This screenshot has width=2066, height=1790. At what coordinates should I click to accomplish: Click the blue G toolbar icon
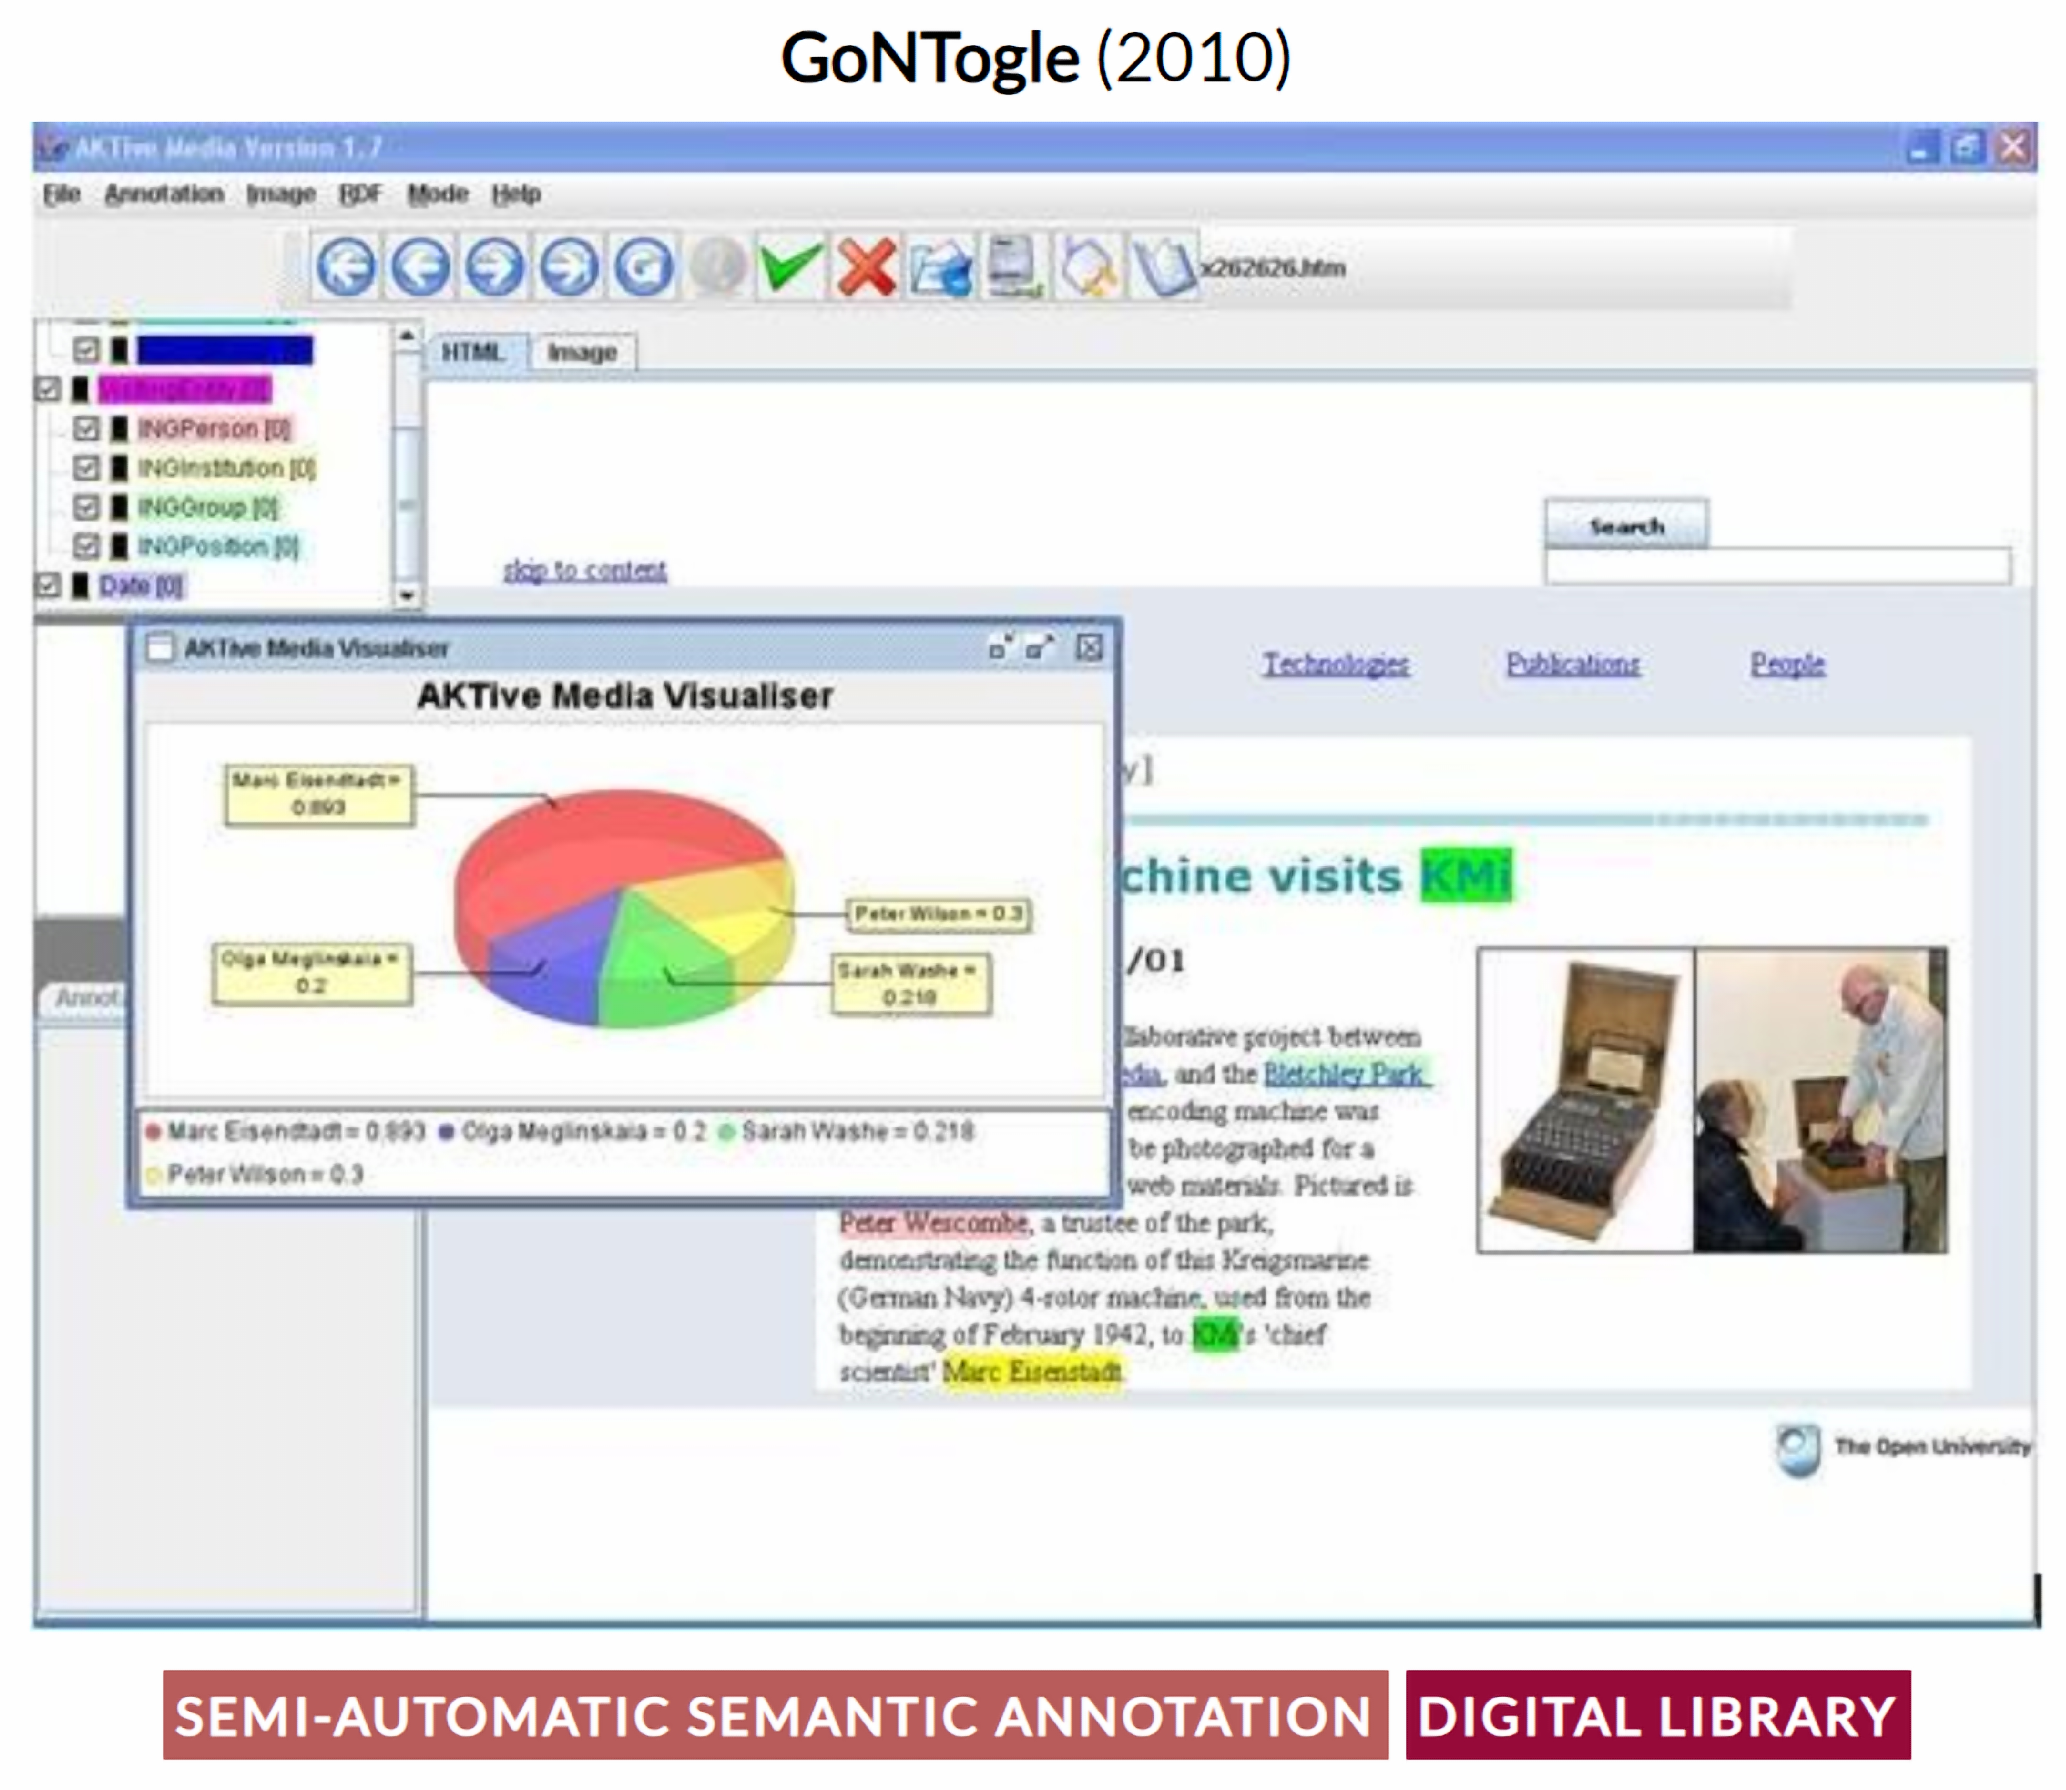point(643,267)
